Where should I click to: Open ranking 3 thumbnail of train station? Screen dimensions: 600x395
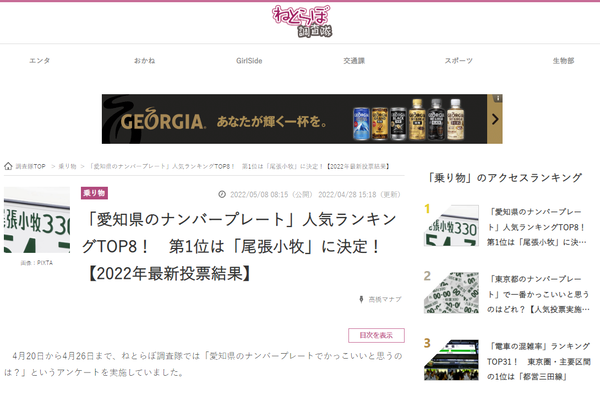(452, 360)
